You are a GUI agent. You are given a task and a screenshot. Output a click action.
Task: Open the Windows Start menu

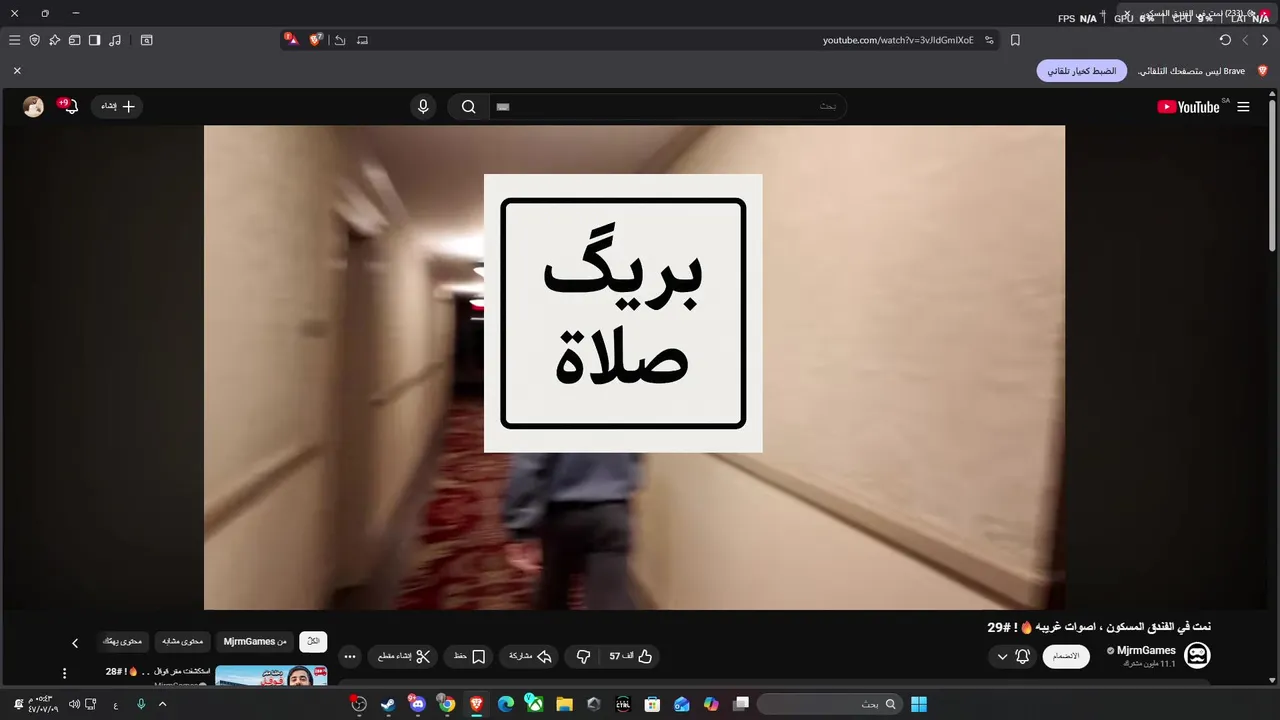pos(919,704)
